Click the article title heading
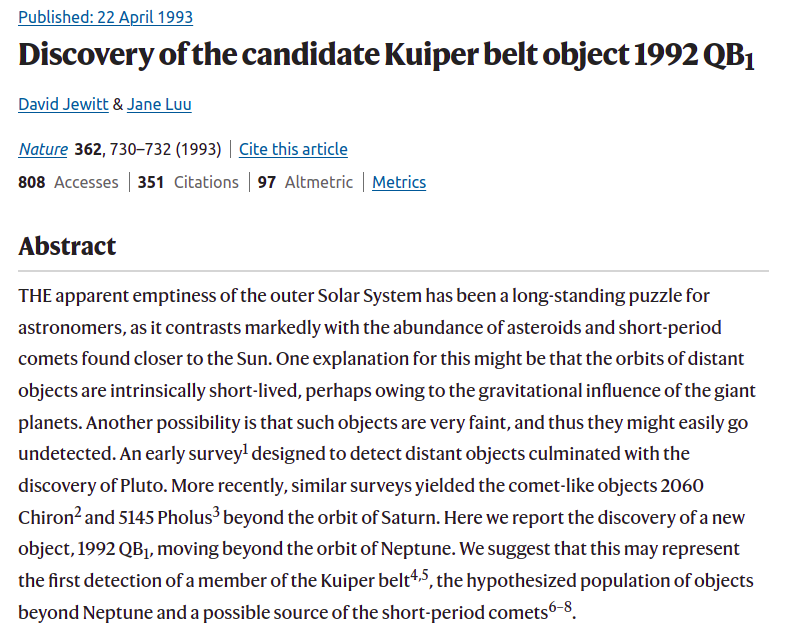The width and height of the screenshot is (789, 644). (x=385, y=56)
